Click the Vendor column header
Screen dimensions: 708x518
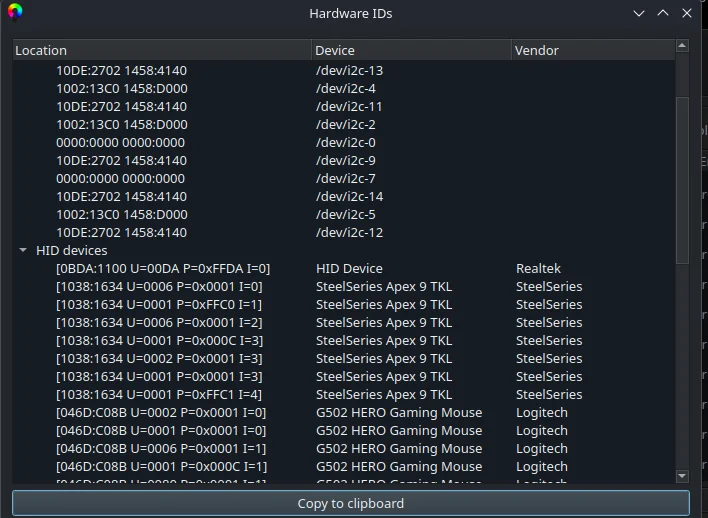pos(593,50)
